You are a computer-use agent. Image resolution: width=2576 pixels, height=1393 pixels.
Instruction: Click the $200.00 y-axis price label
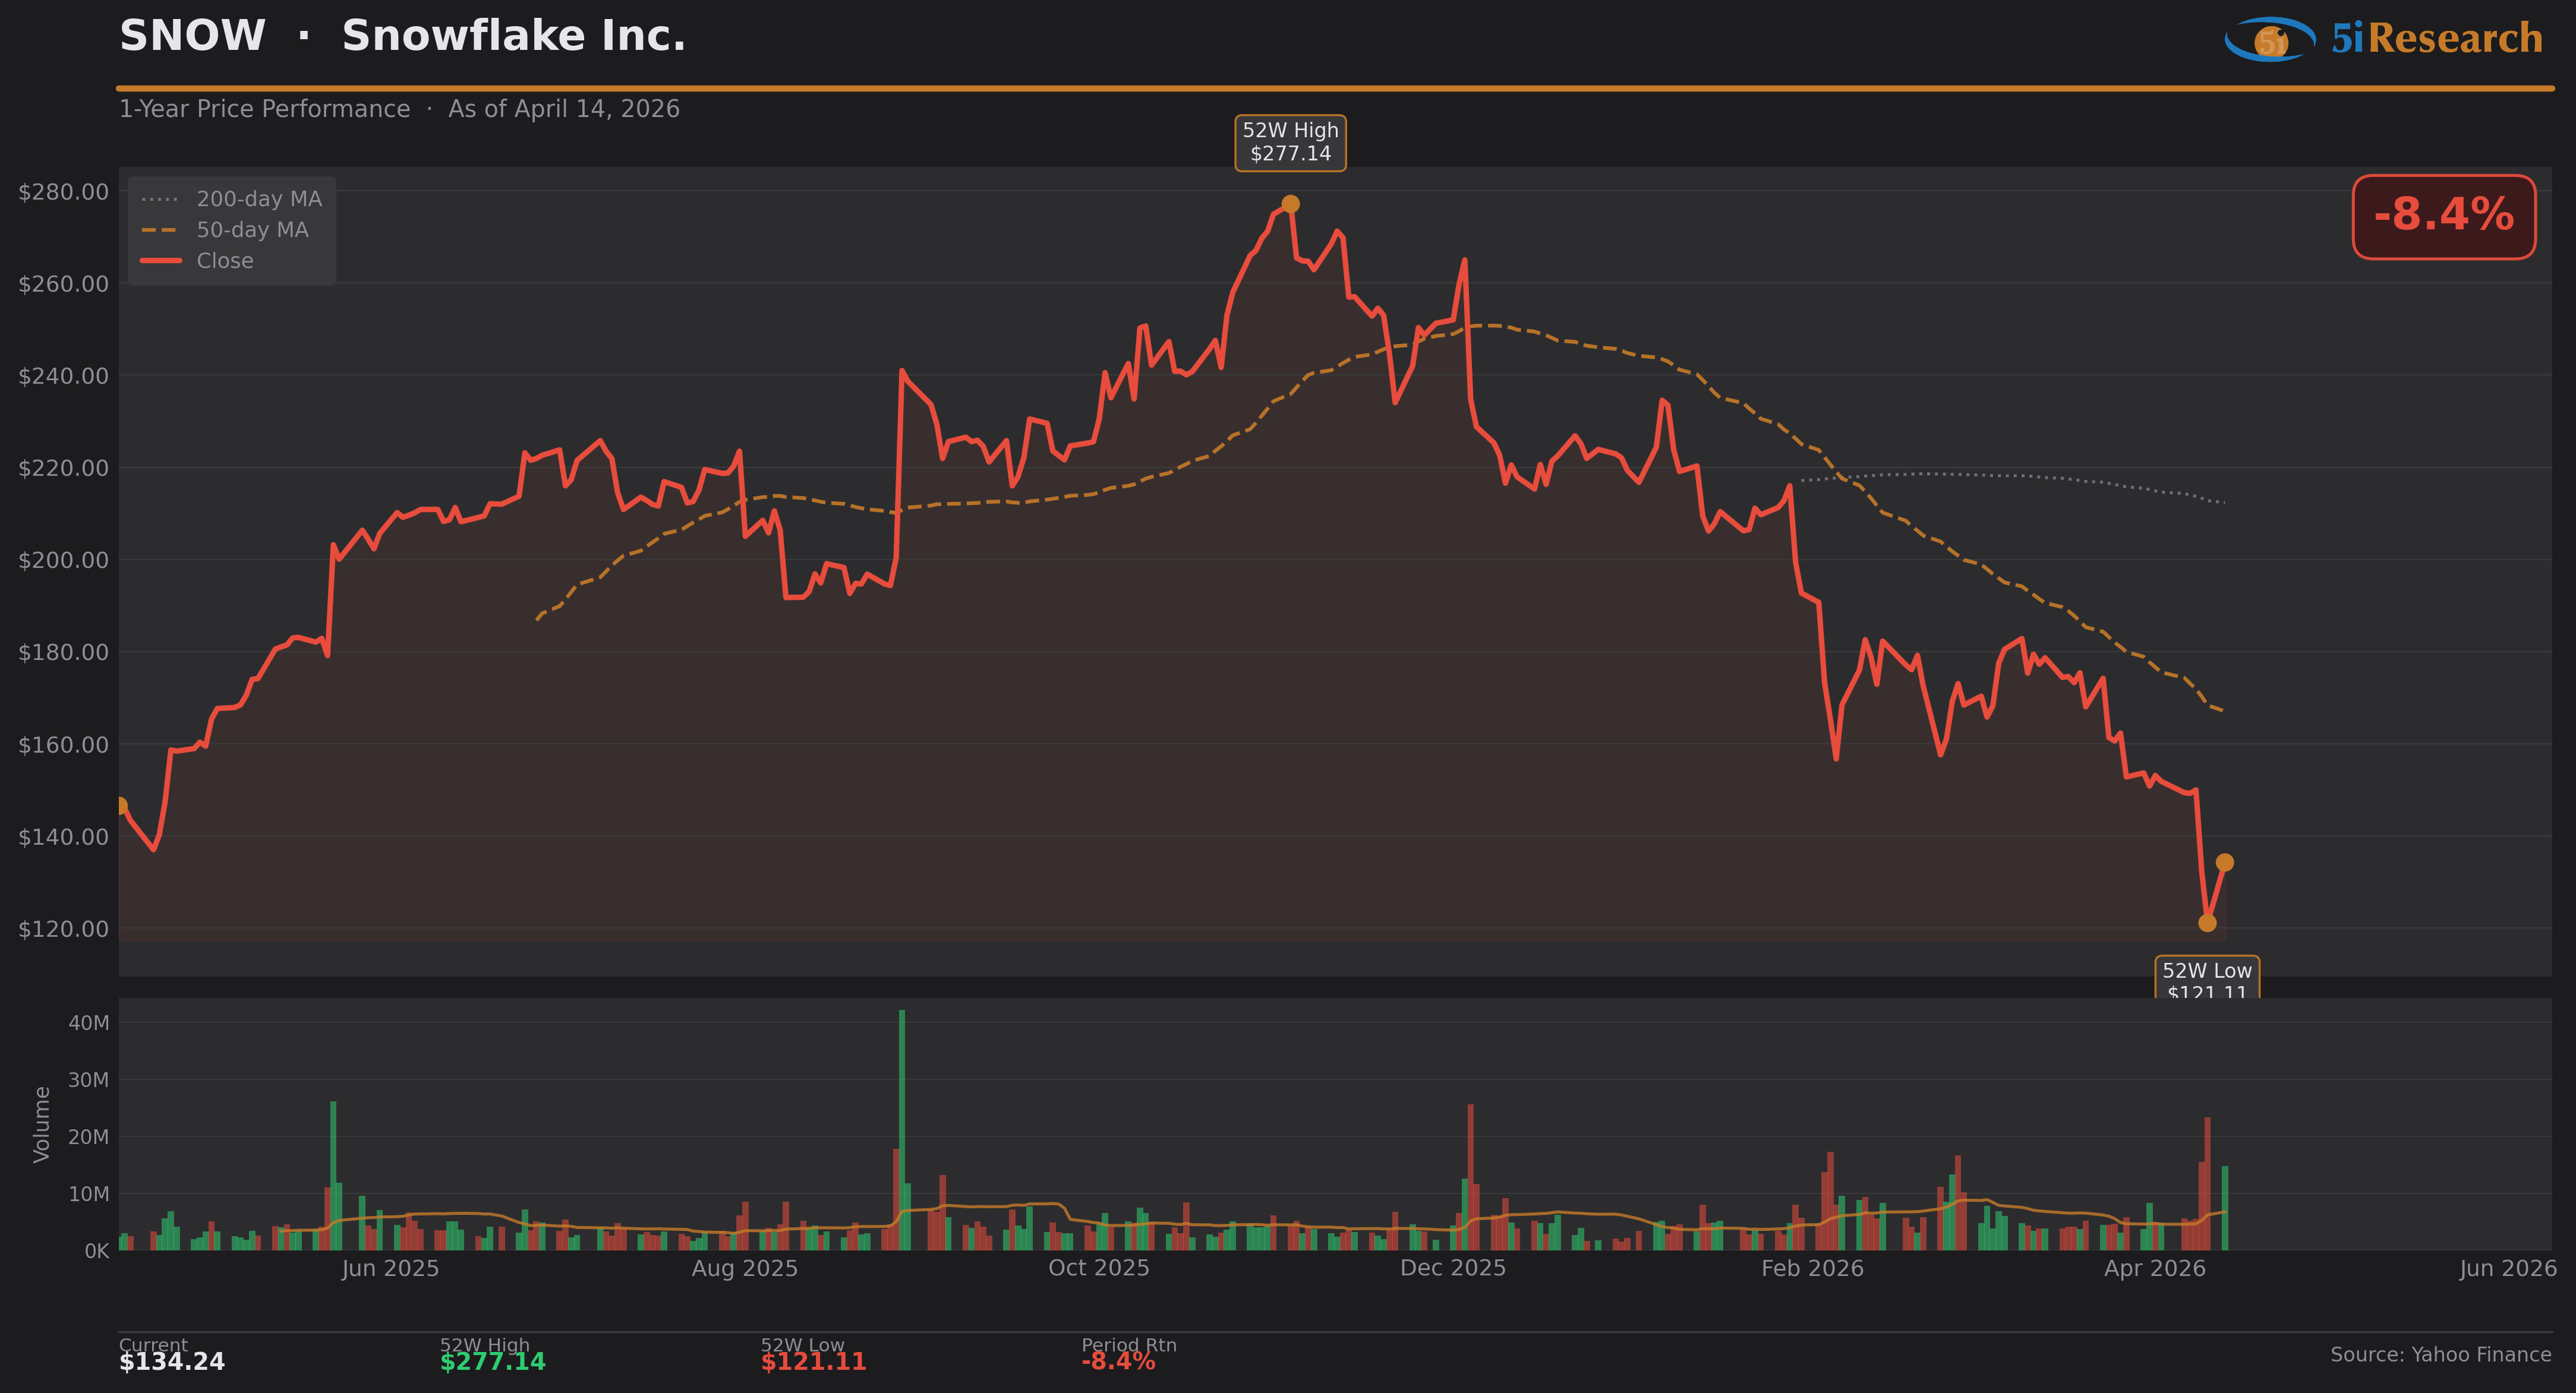(x=64, y=560)
